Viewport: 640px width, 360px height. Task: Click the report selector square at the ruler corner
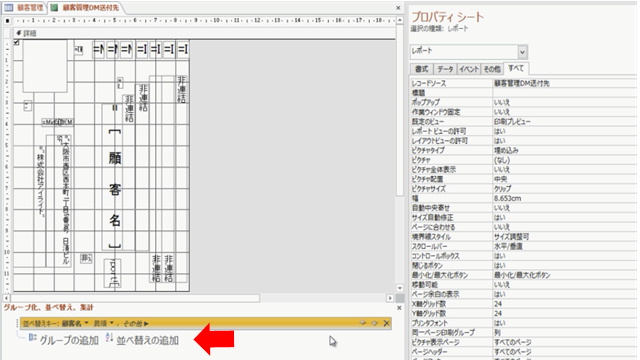tap(7, 20)
